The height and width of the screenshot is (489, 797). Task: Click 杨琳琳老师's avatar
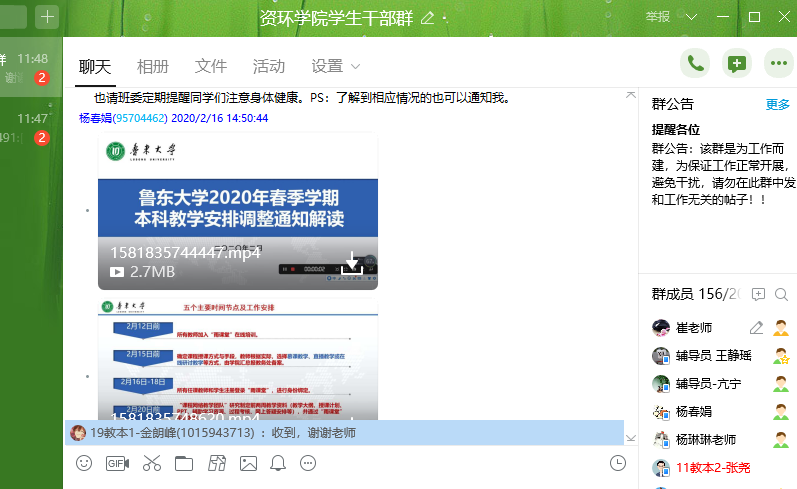[x=661, y=440]
